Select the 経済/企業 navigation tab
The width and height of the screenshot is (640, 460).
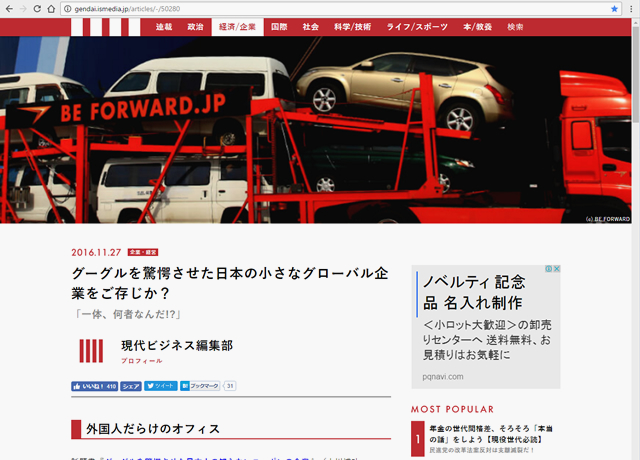coord(236,27)
